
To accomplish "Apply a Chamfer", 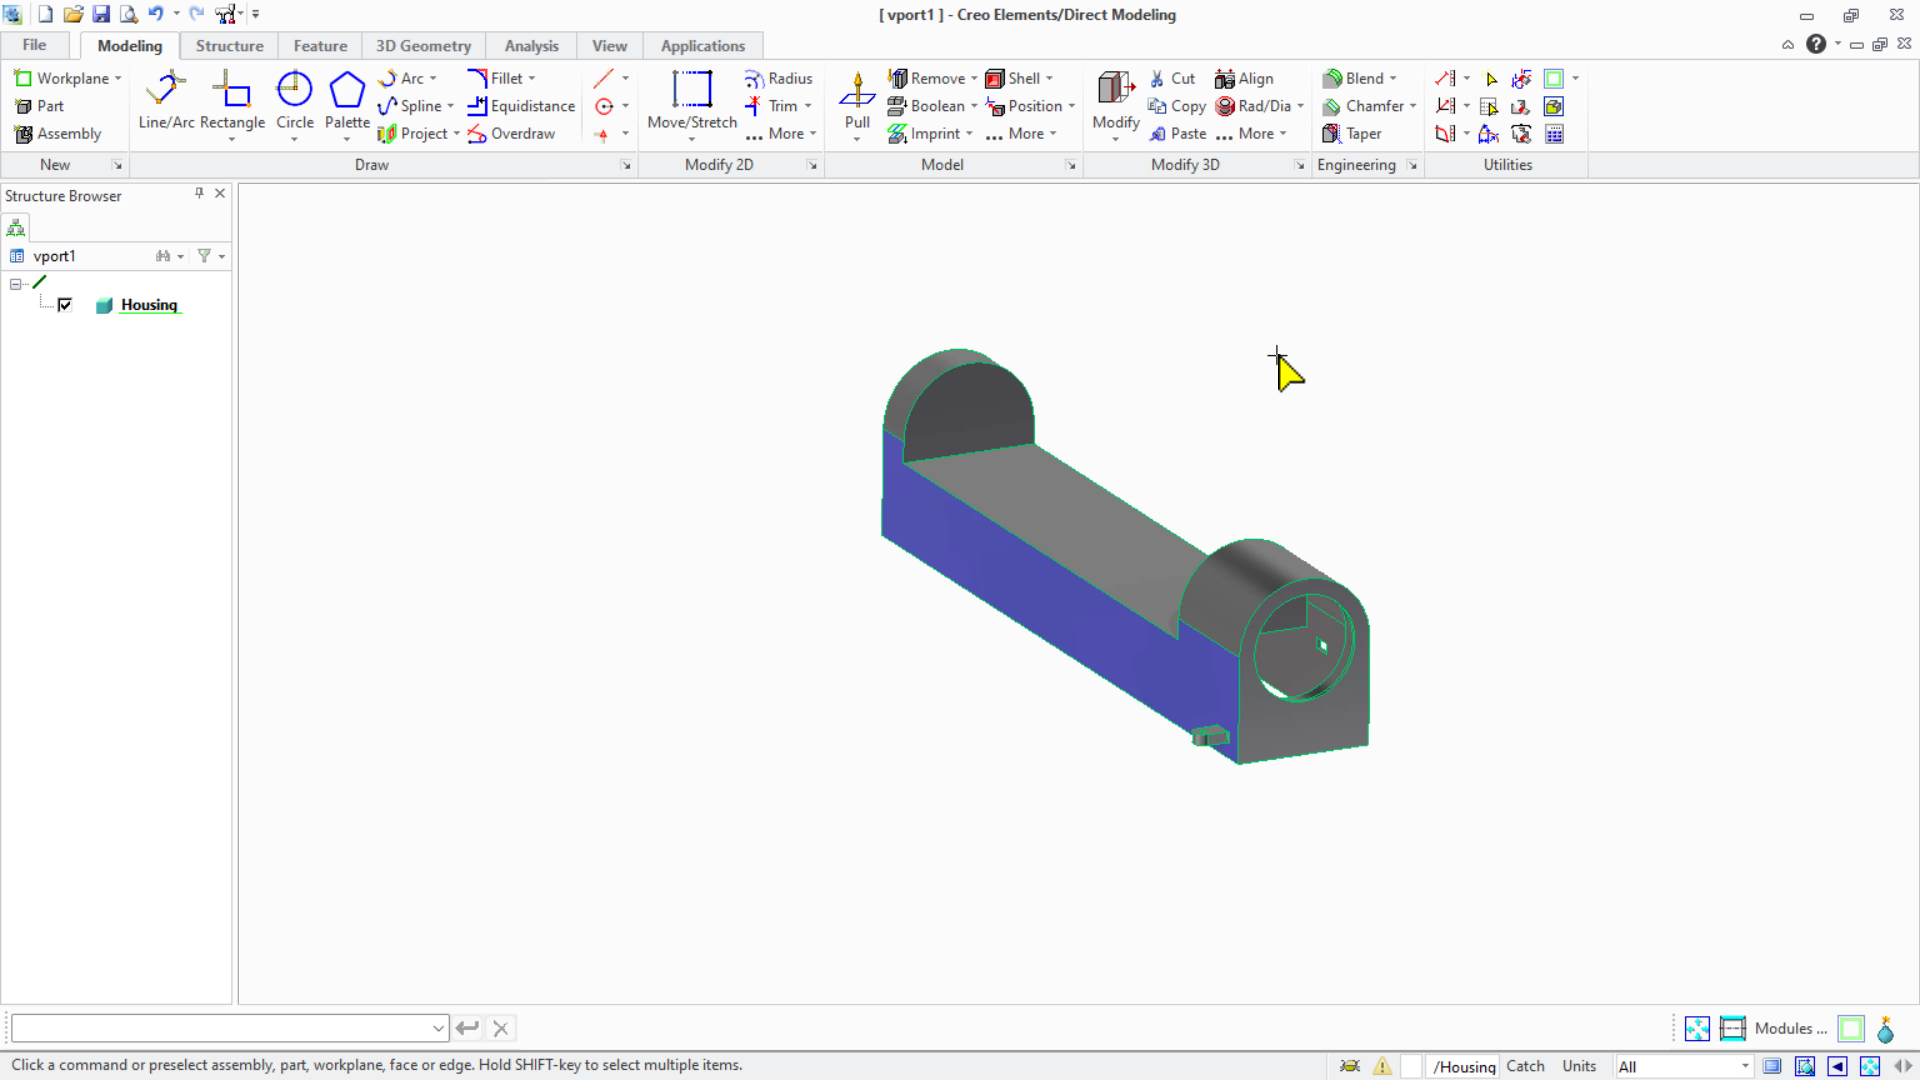I will pyautogui.click(x=1363, y=106).
